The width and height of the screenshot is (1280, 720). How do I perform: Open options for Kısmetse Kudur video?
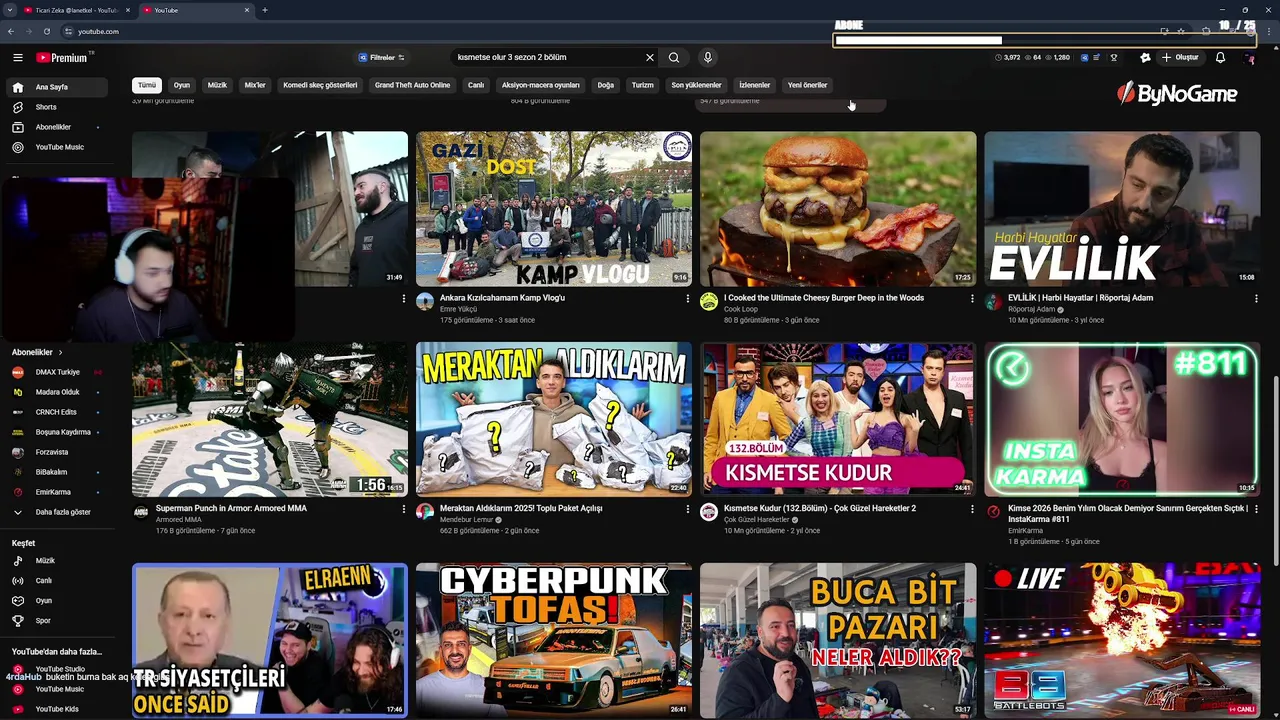972,509
